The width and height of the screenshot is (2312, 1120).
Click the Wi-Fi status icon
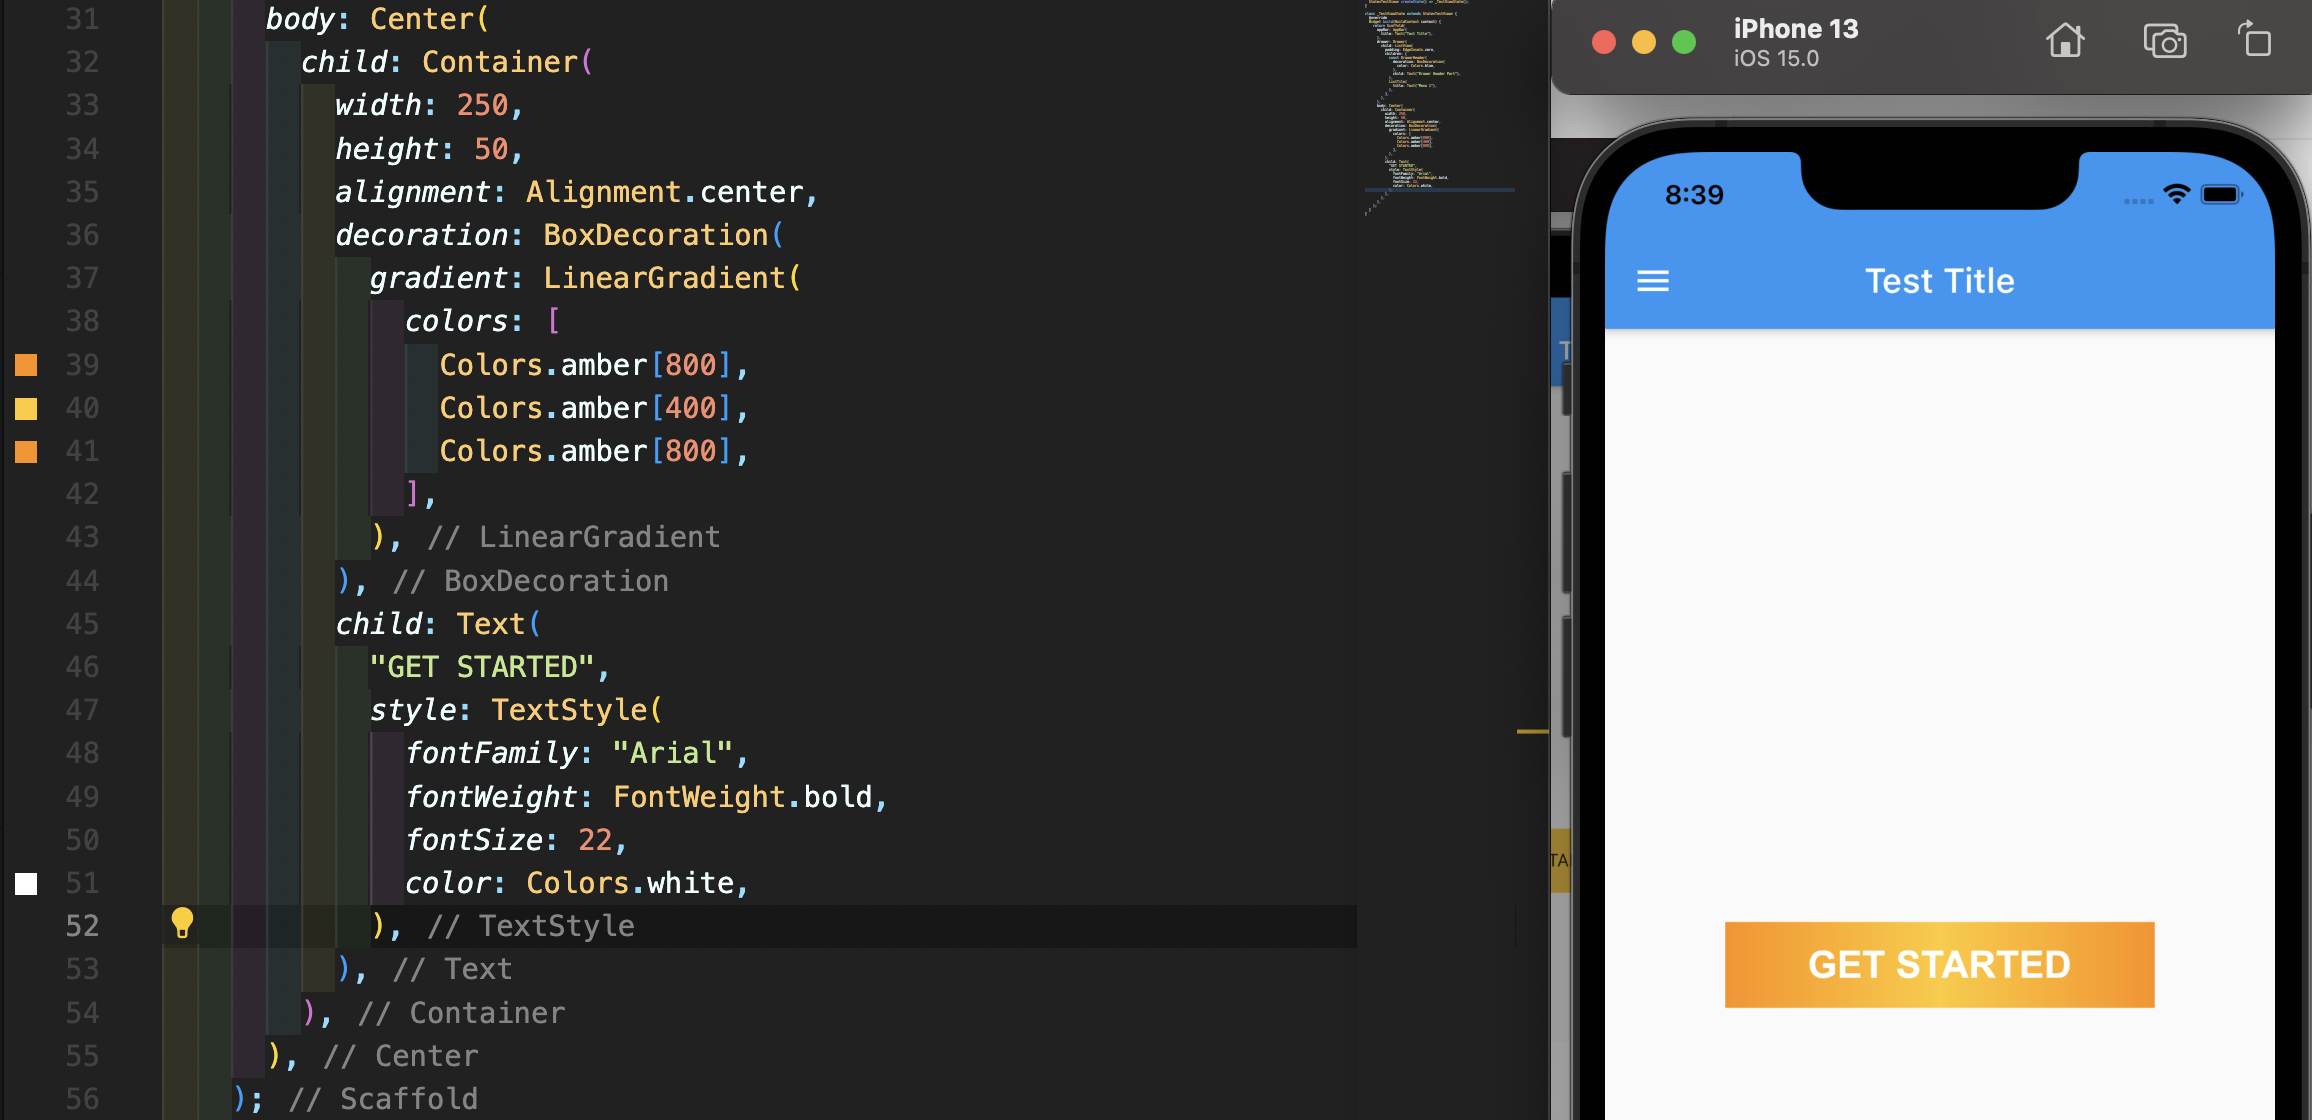click(2176, 194)
